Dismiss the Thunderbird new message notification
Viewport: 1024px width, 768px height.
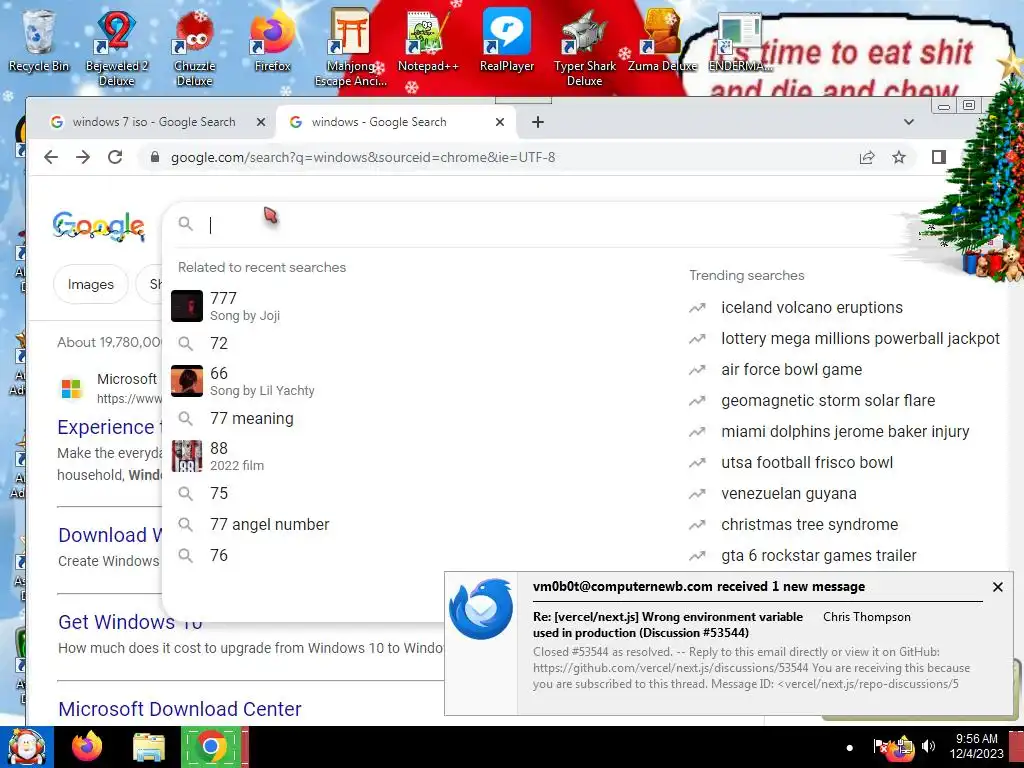997,587
